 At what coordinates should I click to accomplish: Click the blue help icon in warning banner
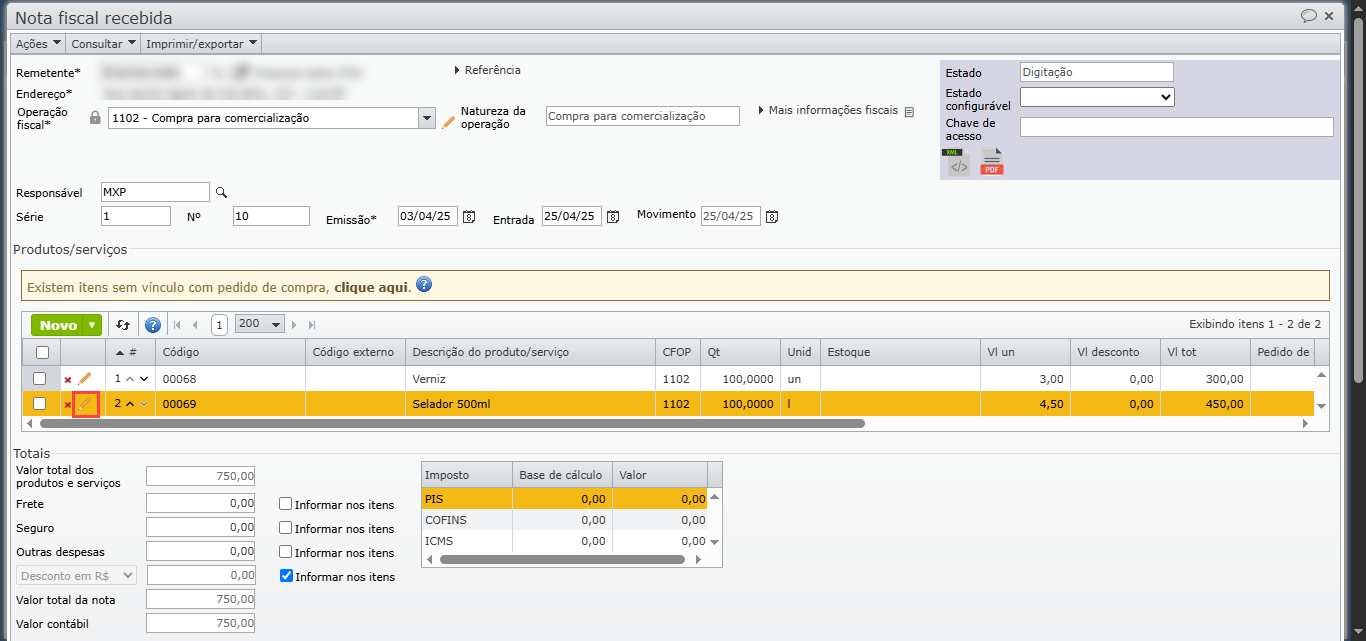point(424,285)
